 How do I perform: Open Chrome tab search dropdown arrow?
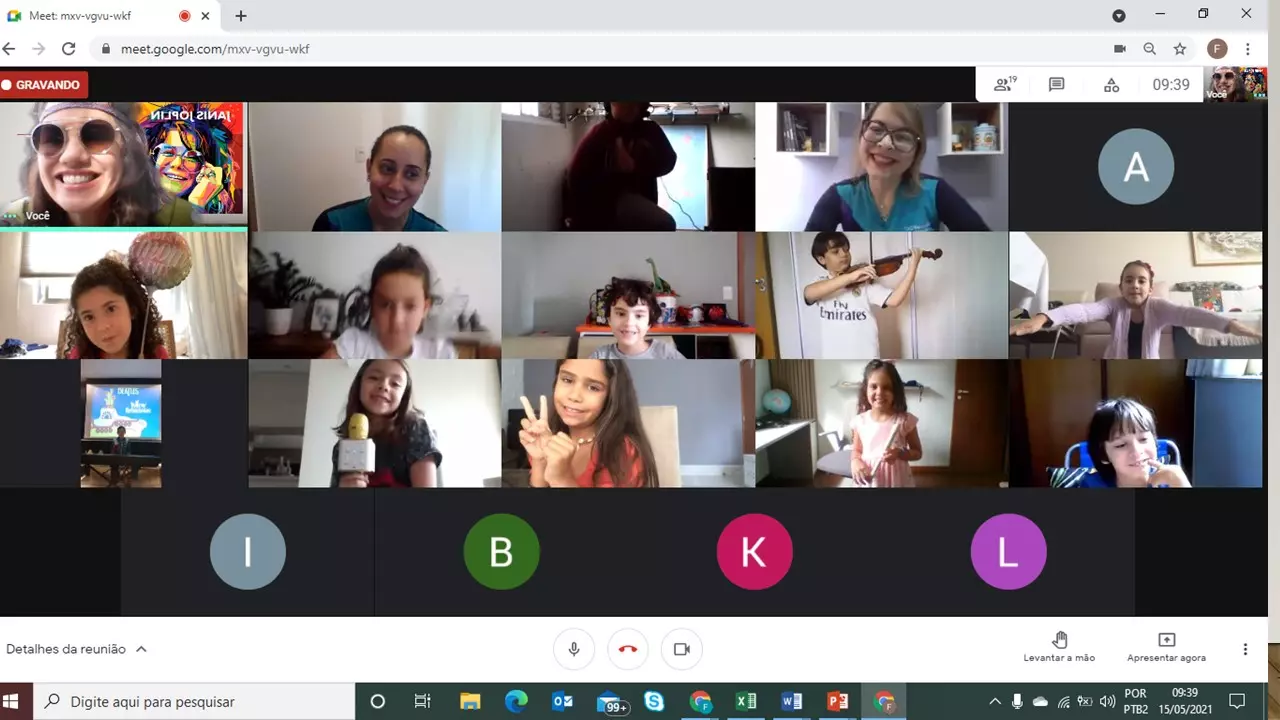coord(1119,16)
